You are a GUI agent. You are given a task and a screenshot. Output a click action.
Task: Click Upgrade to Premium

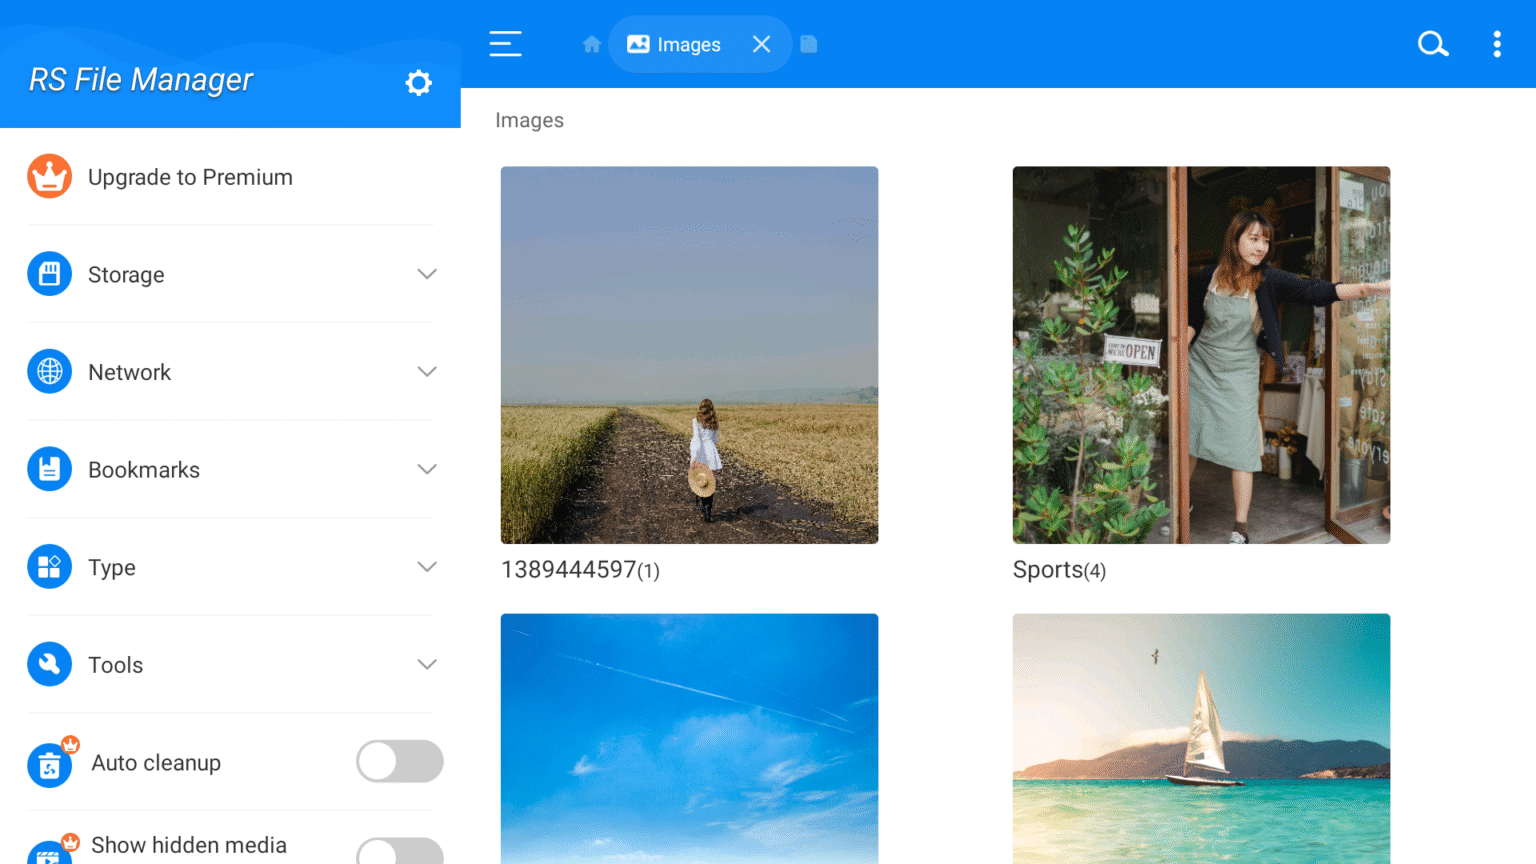[x=190, y=177]
